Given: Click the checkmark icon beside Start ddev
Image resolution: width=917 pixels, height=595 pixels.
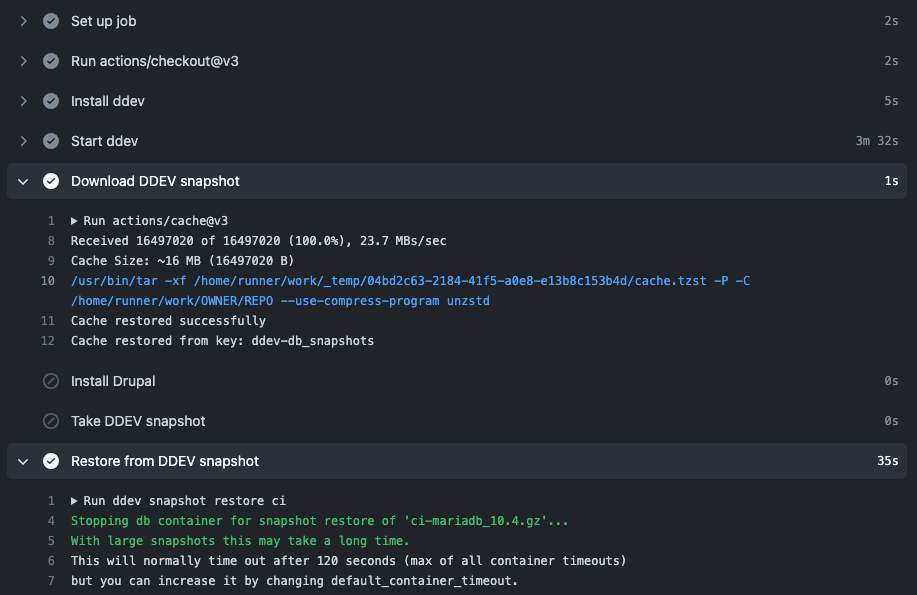Looking at the screenshot, I should (50, 141).
